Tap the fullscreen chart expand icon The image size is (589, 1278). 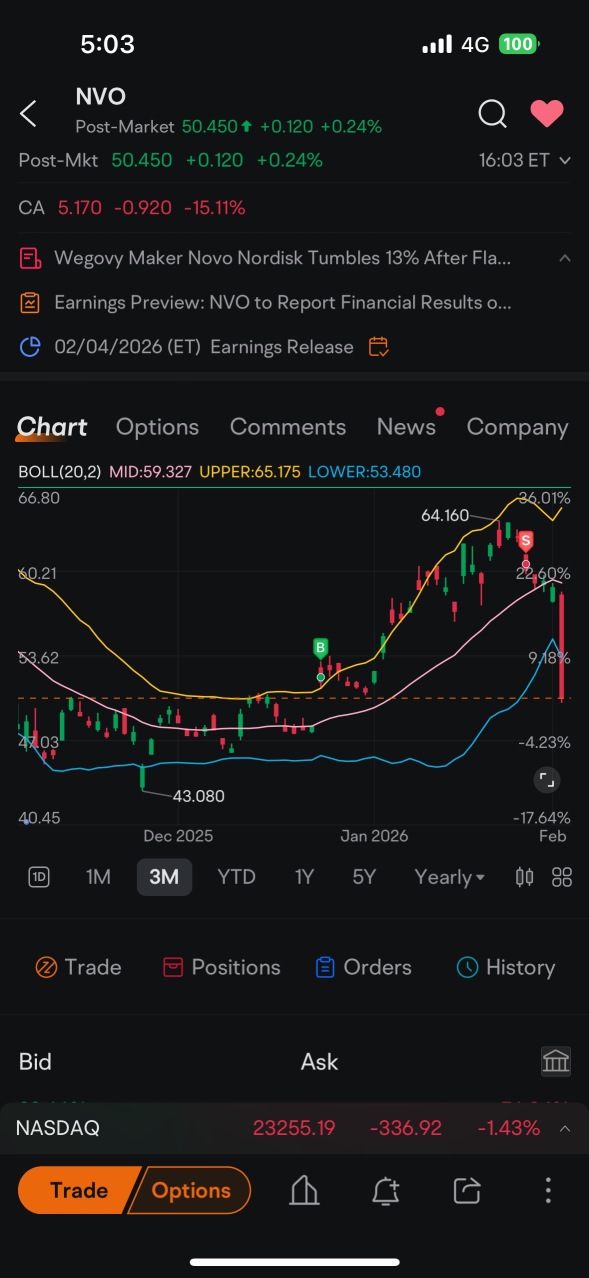[546, 780]
